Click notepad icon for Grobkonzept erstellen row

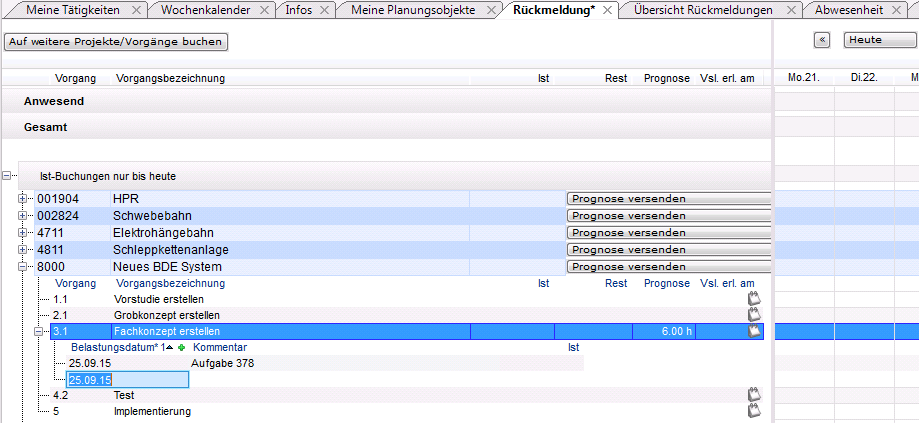click(x=755, y=315)
